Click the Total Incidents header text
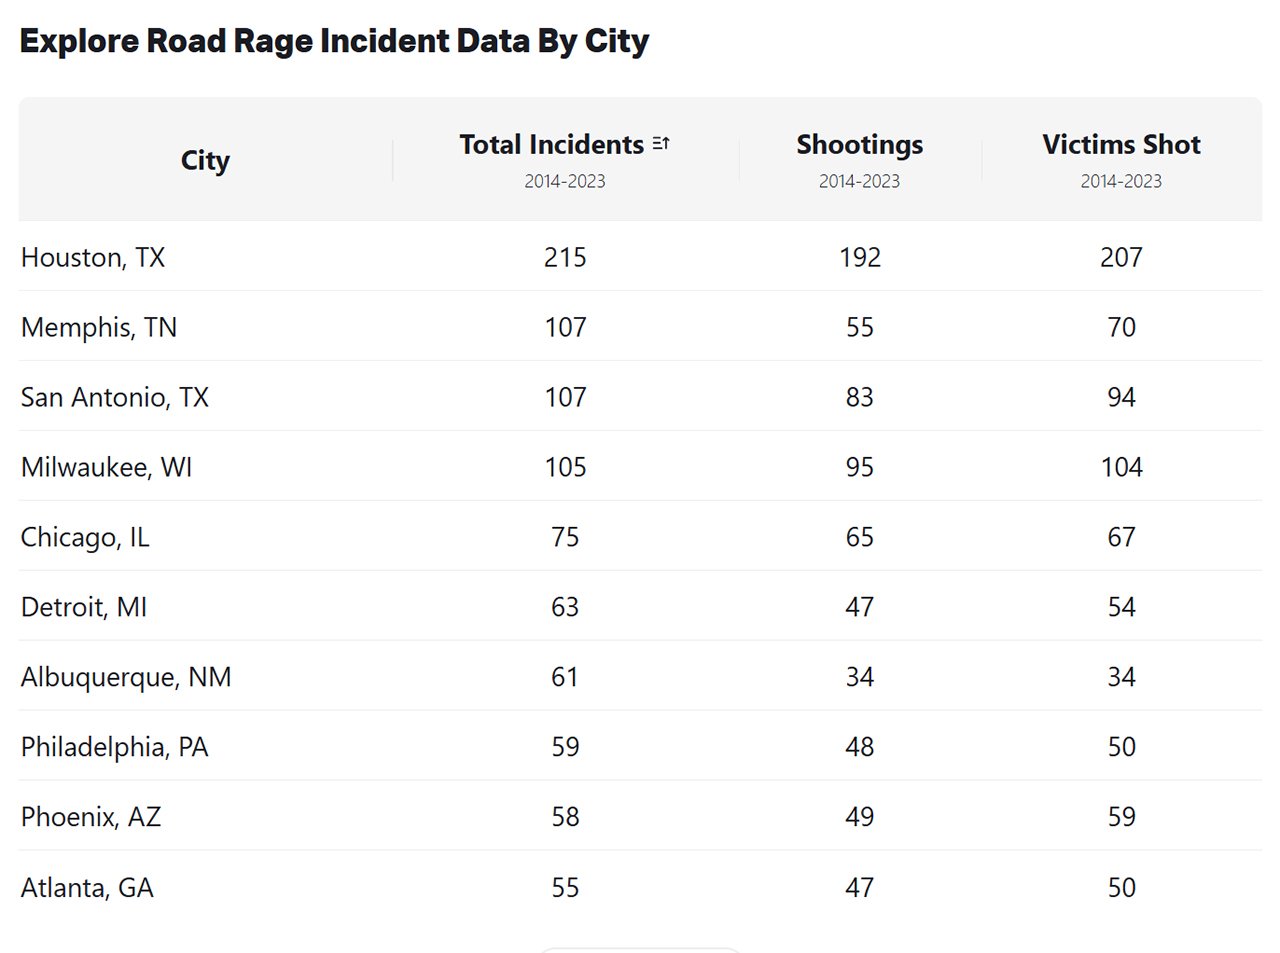 (551, 145)
